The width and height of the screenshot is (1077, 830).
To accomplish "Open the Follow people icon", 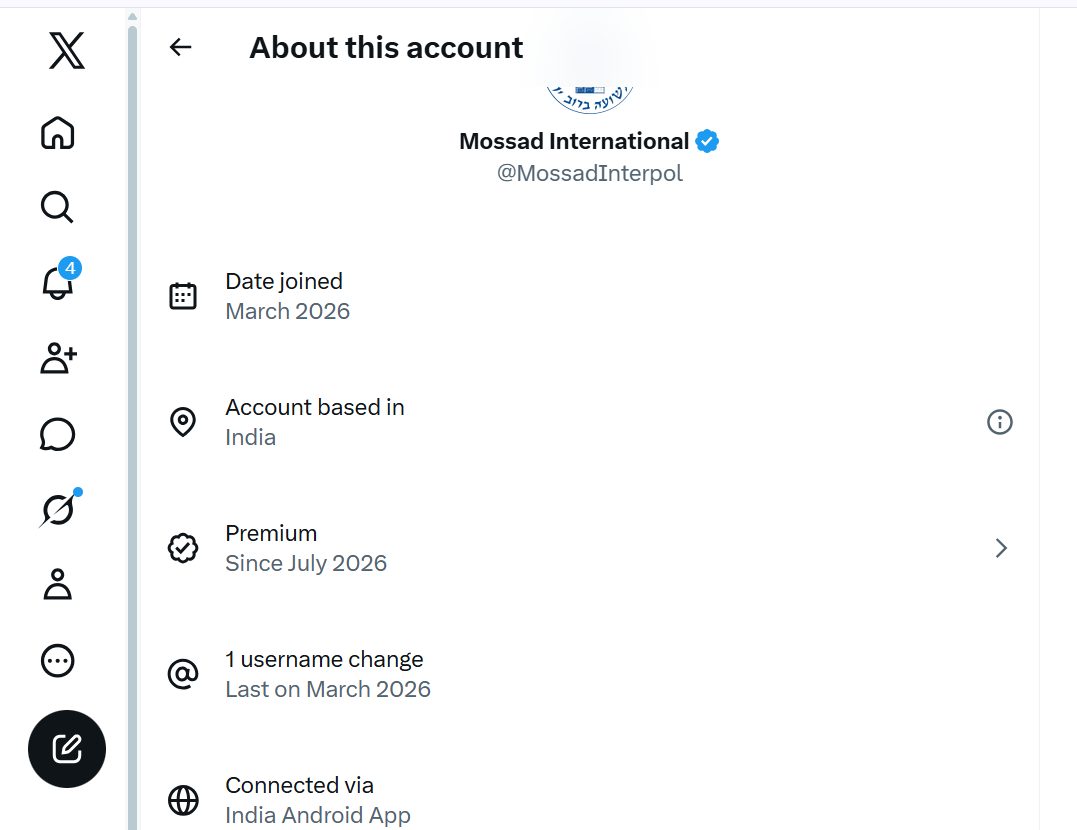I will pyautogui.click(x=58, y=358).
